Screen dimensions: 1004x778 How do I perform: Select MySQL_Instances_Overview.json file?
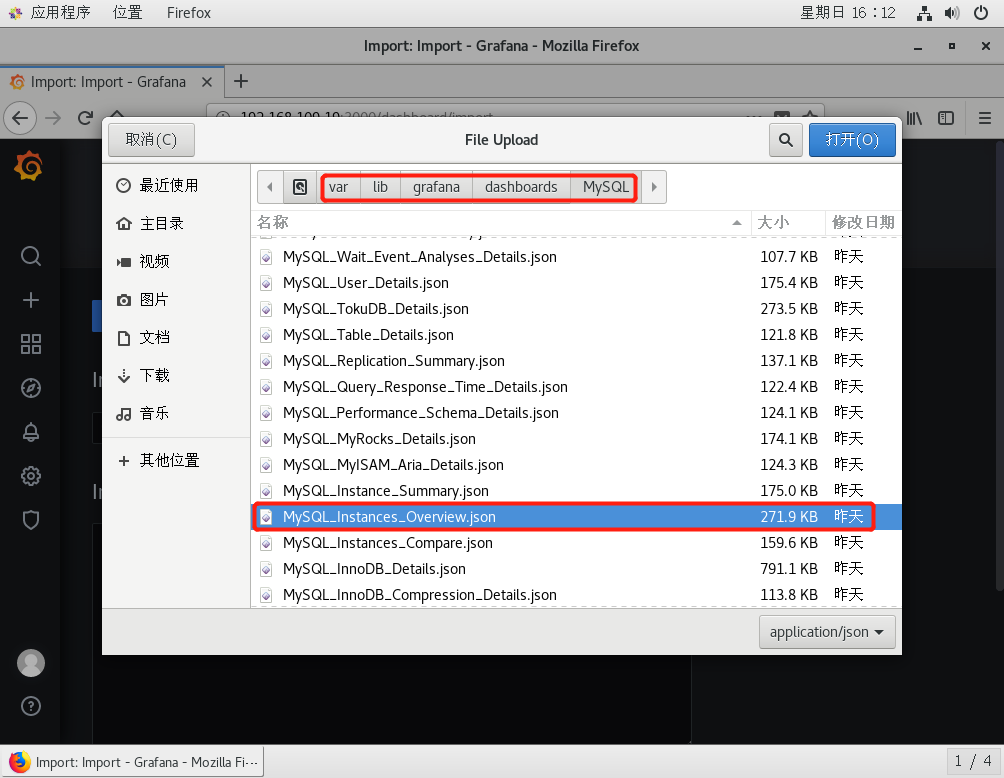click(x=576, y=517)
